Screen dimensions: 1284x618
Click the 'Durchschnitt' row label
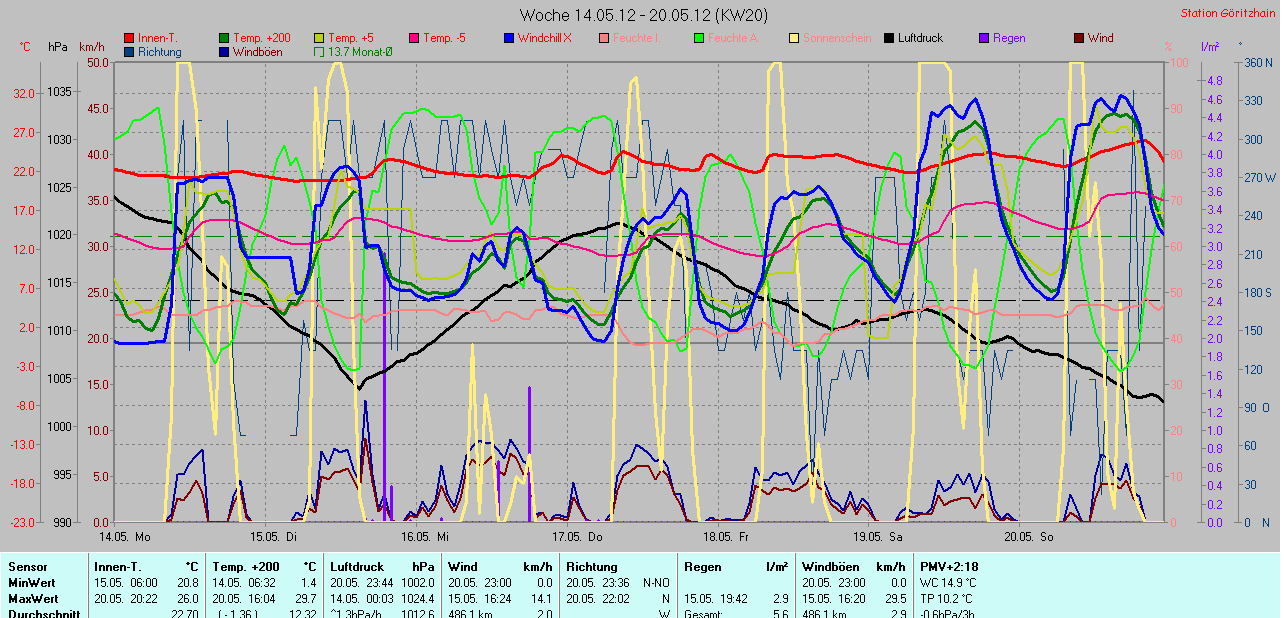coord(44,613)
